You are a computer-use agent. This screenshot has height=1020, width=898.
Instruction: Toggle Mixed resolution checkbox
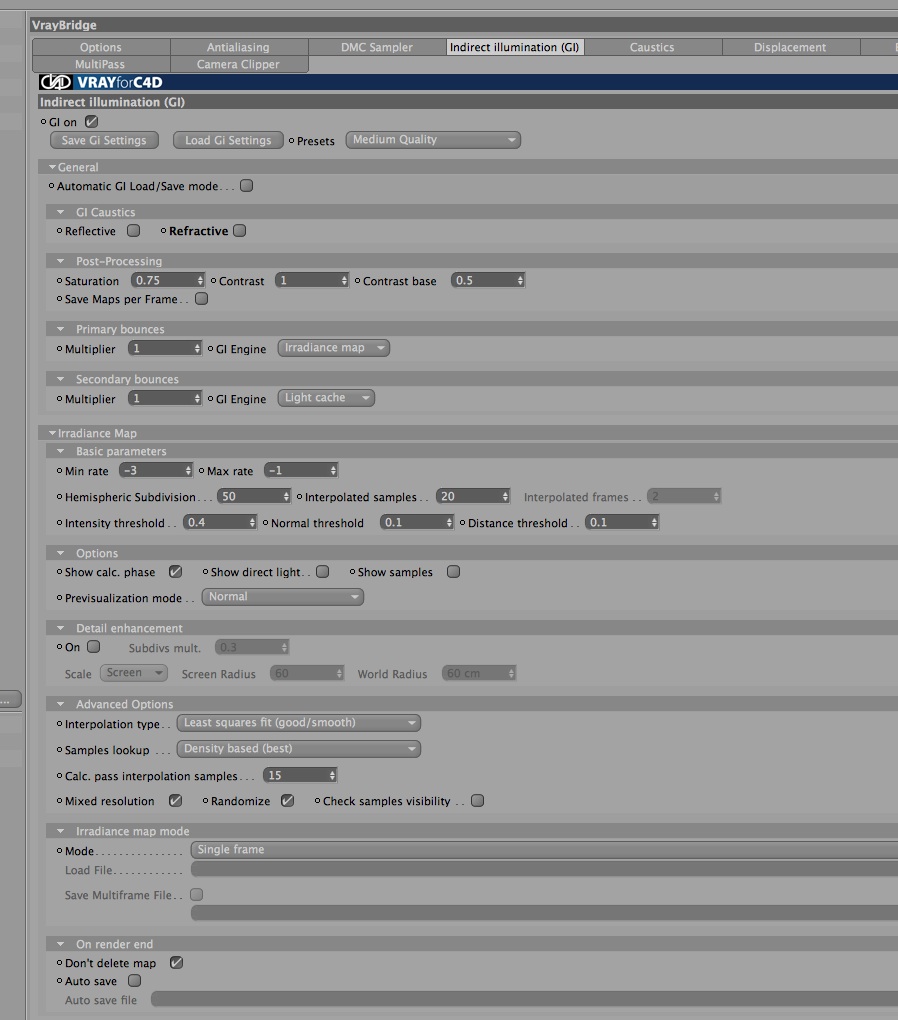pyautogui.click(x=175, y=801)
